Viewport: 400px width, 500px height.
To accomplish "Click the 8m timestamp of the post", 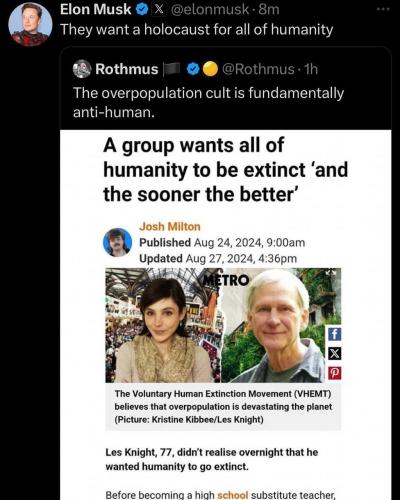I will tap(269, 10).
